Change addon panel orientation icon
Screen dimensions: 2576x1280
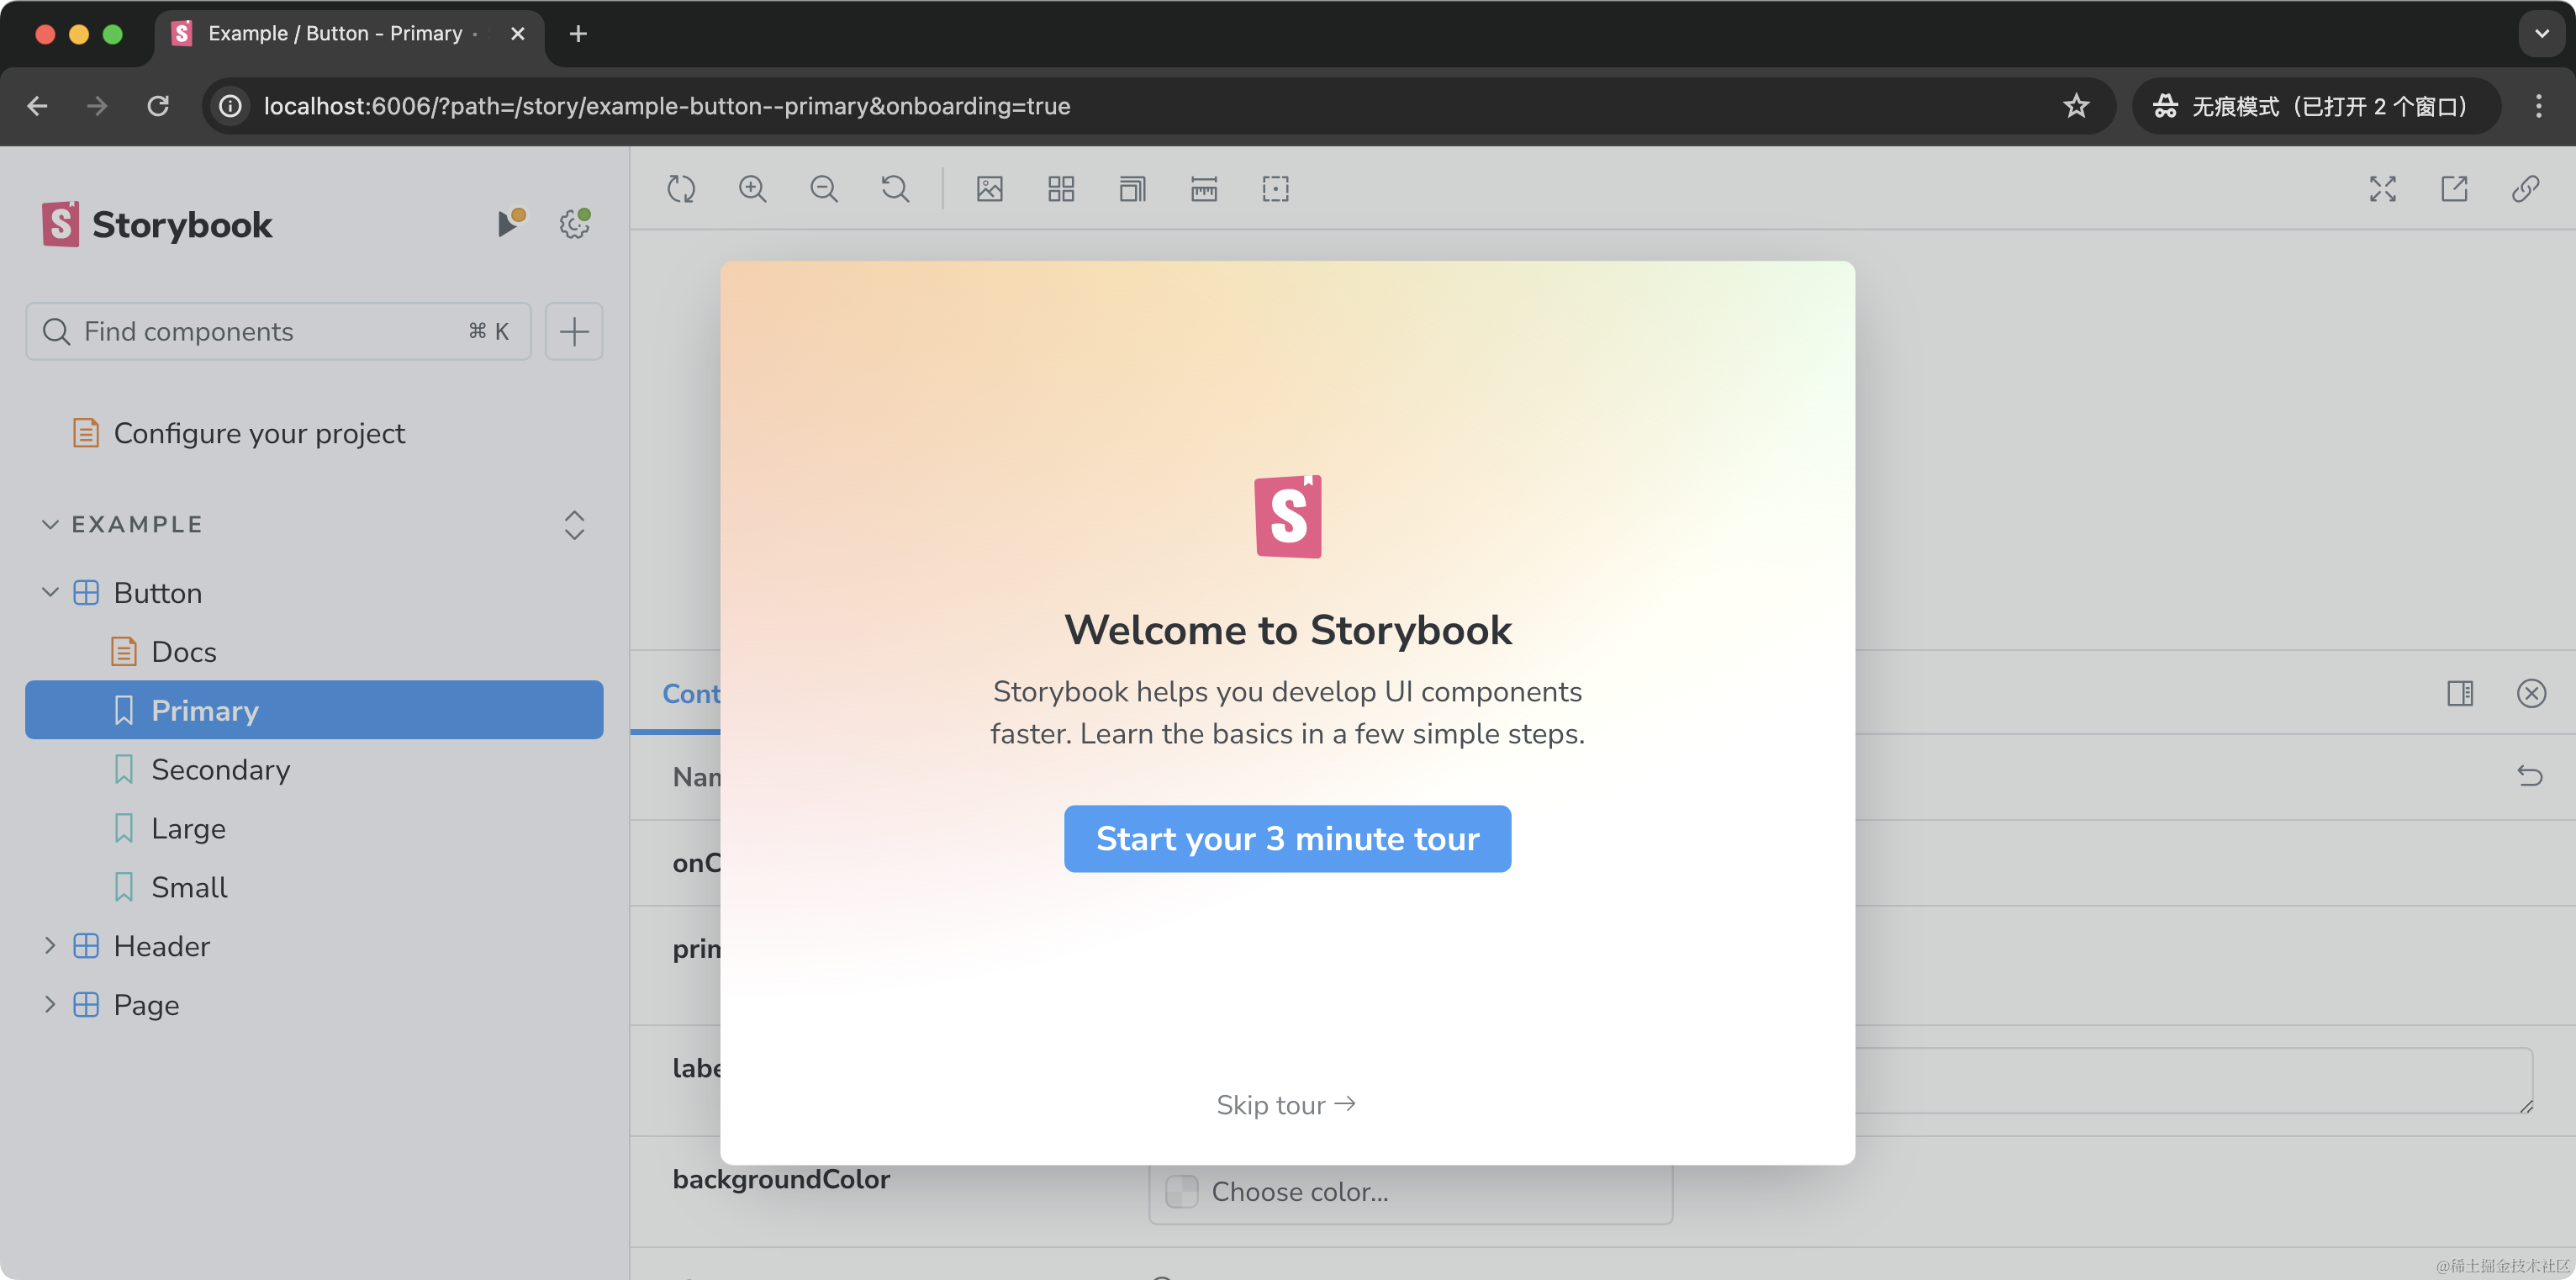[x=2460, y=693]
